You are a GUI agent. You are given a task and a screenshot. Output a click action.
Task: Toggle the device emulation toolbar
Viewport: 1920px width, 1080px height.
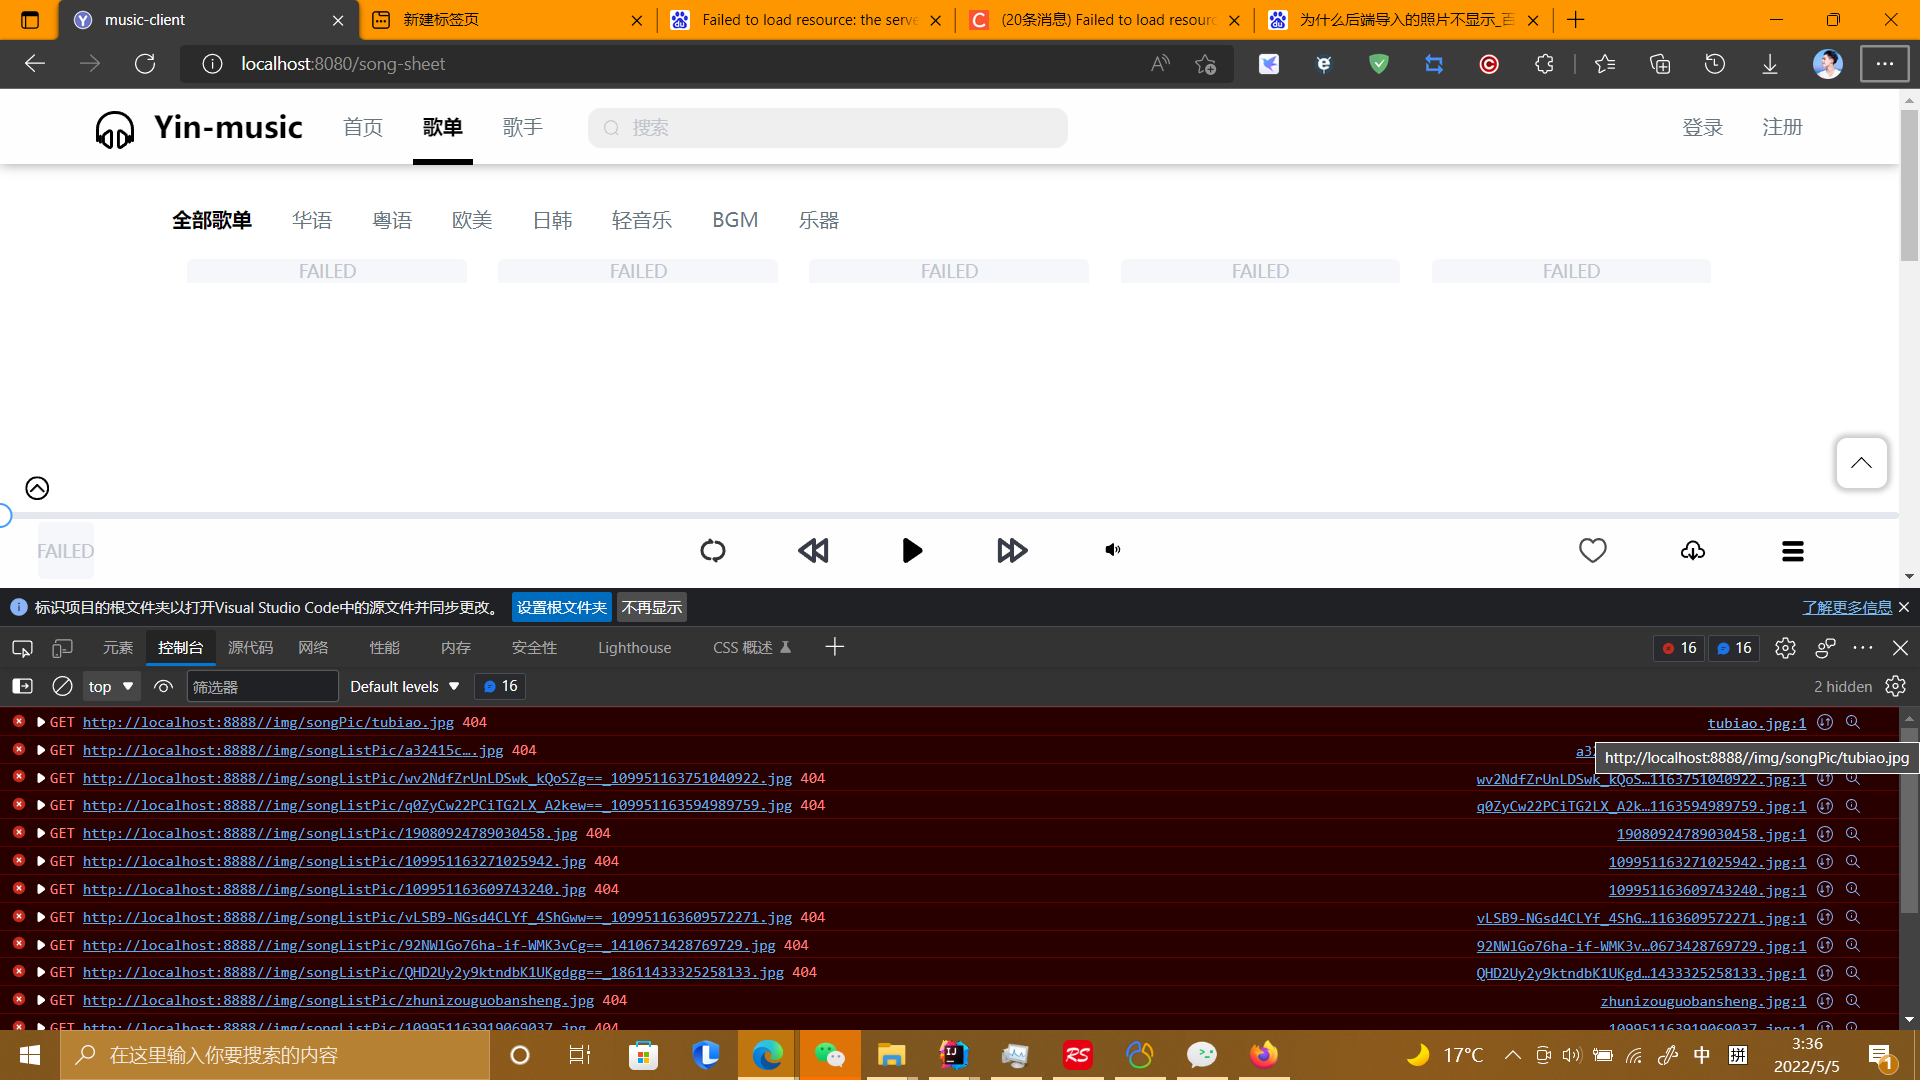click(62, 648)
